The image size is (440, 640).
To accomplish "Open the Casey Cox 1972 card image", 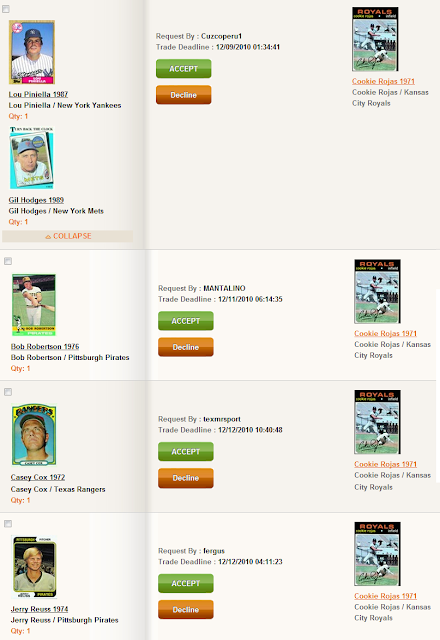I will pyautogui.click(x=34, y=435).
